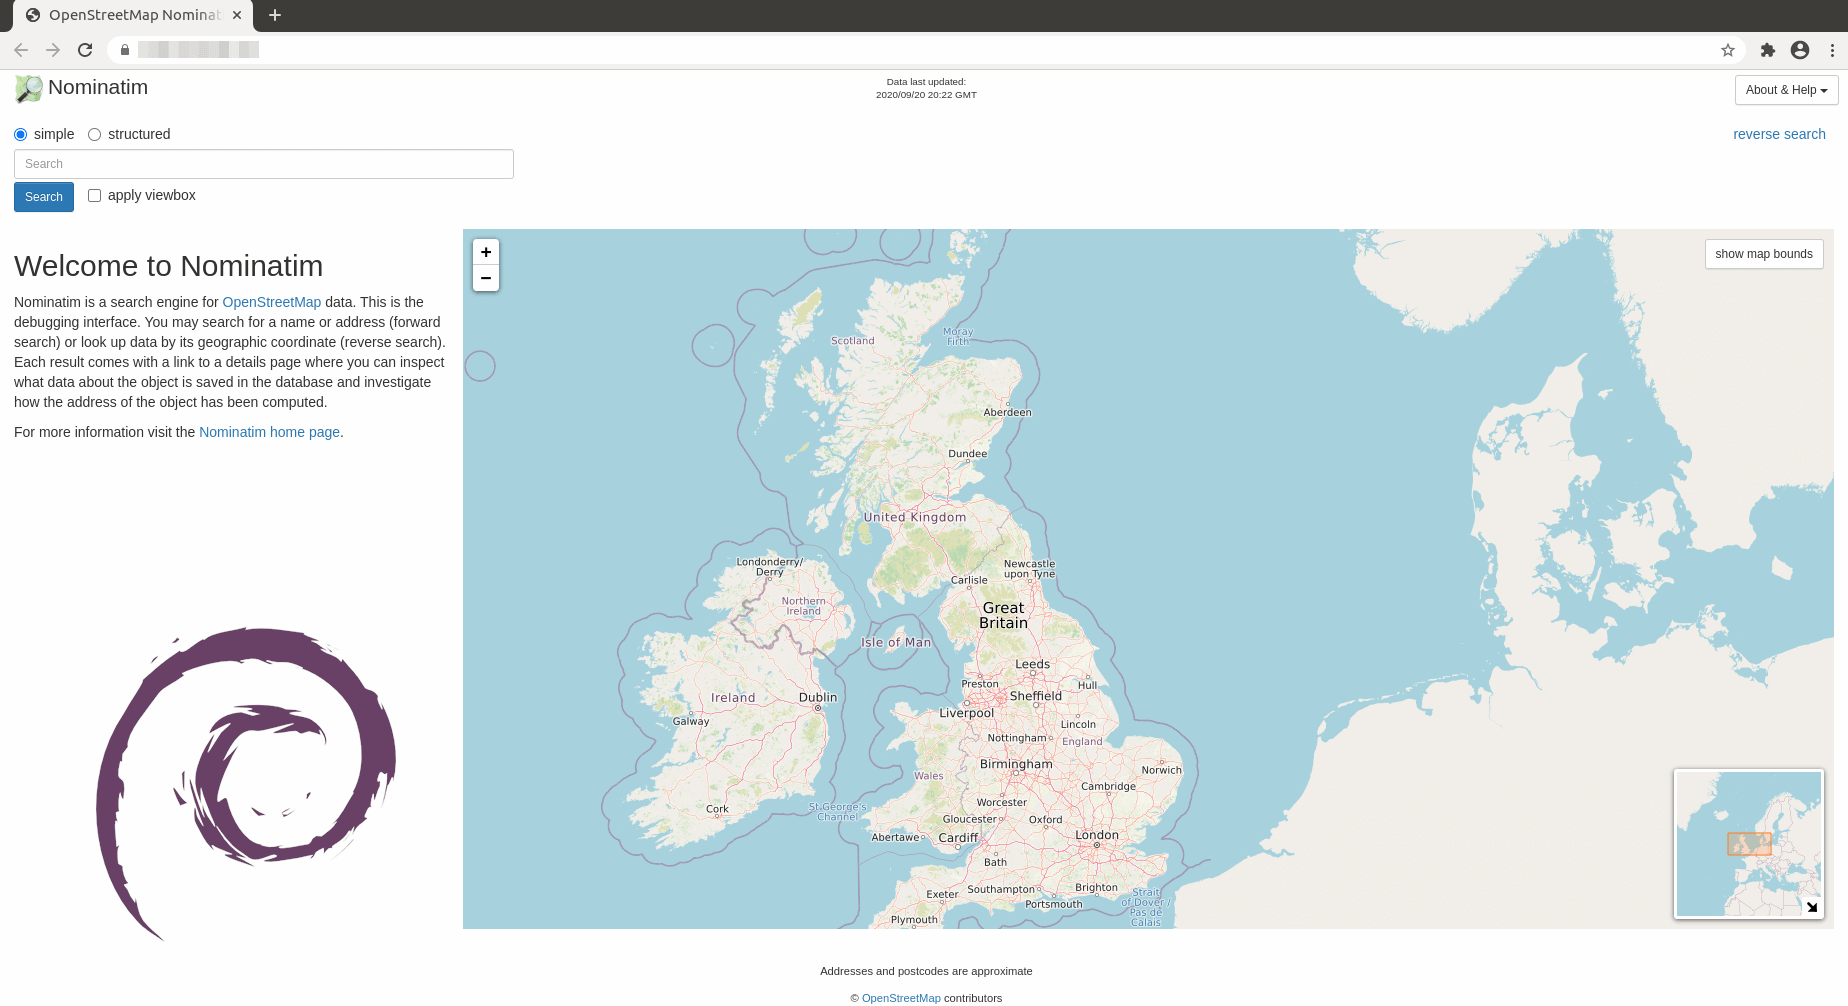1848x1006 pixels.
Task: Click show map bounds button
Action: pyautogui.click(x=1763, y=254)
